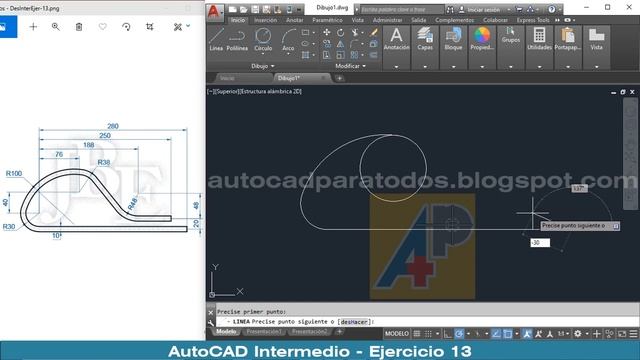Switch to the Administrar ribbon tab
640x360 pixels.
[387, 20]
